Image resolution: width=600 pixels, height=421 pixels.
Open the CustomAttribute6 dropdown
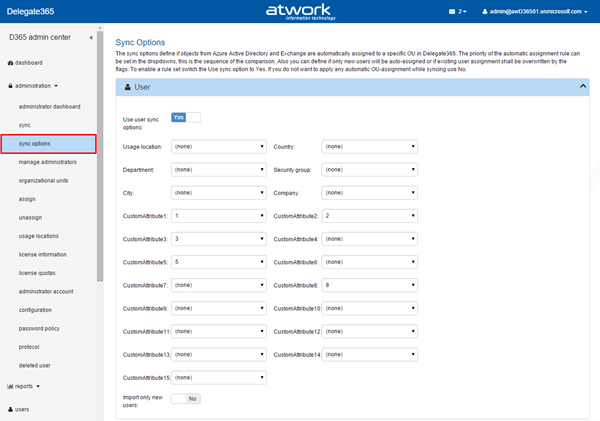tap(369, 262)
